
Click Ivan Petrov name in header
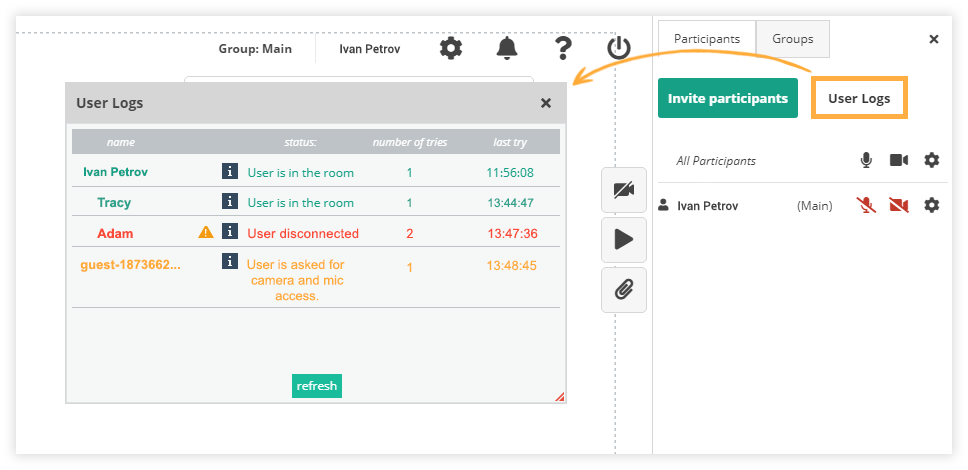(370, 49)
